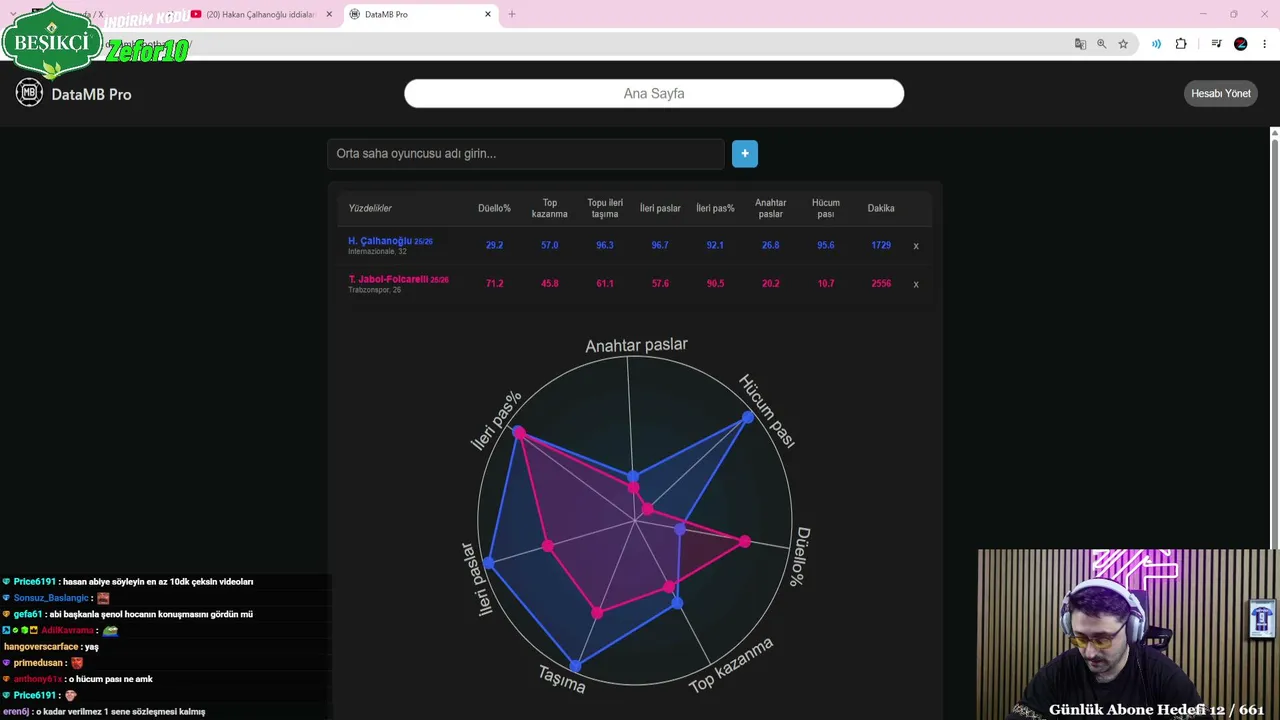Click the blue audio extension icon in toolbar

coord(1156,44)
